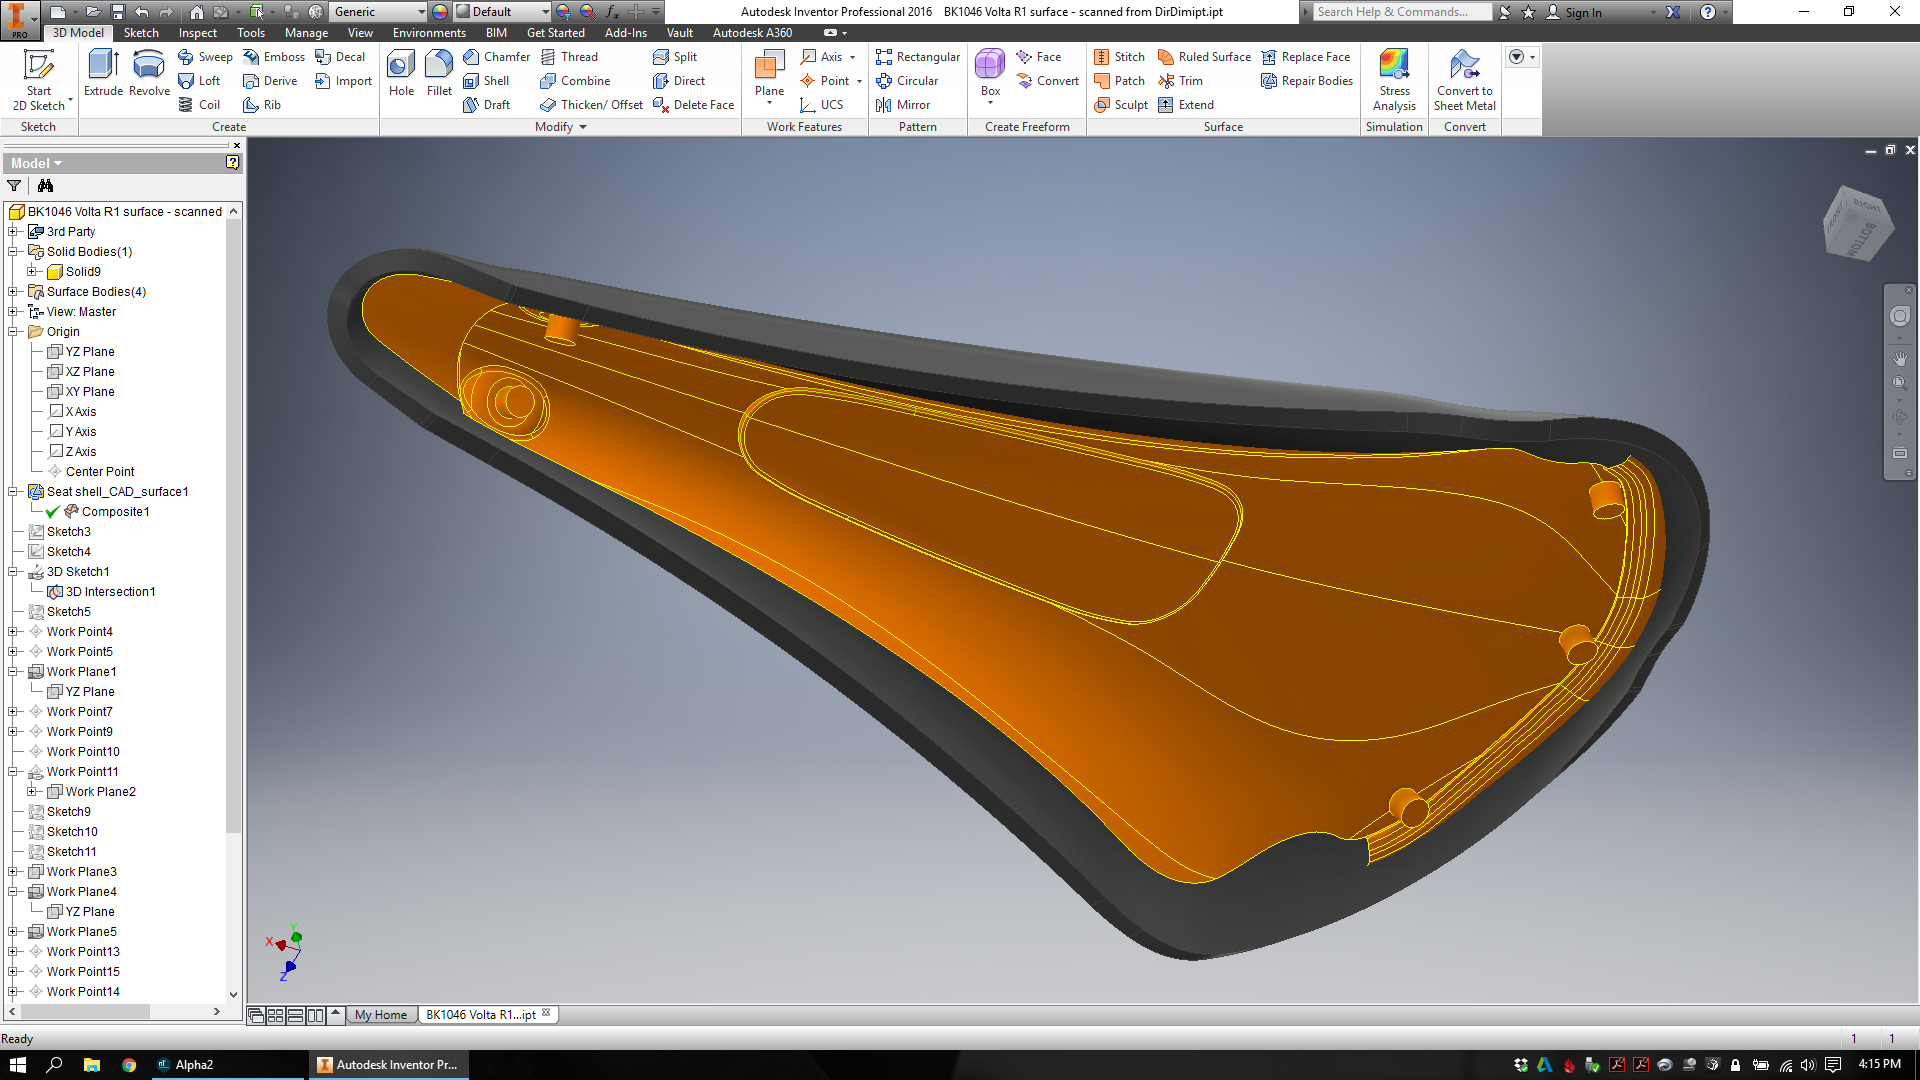1920x1080 pixels.
Task: Open the Inspect ribbon tab
Action: (x=198, y=33)
